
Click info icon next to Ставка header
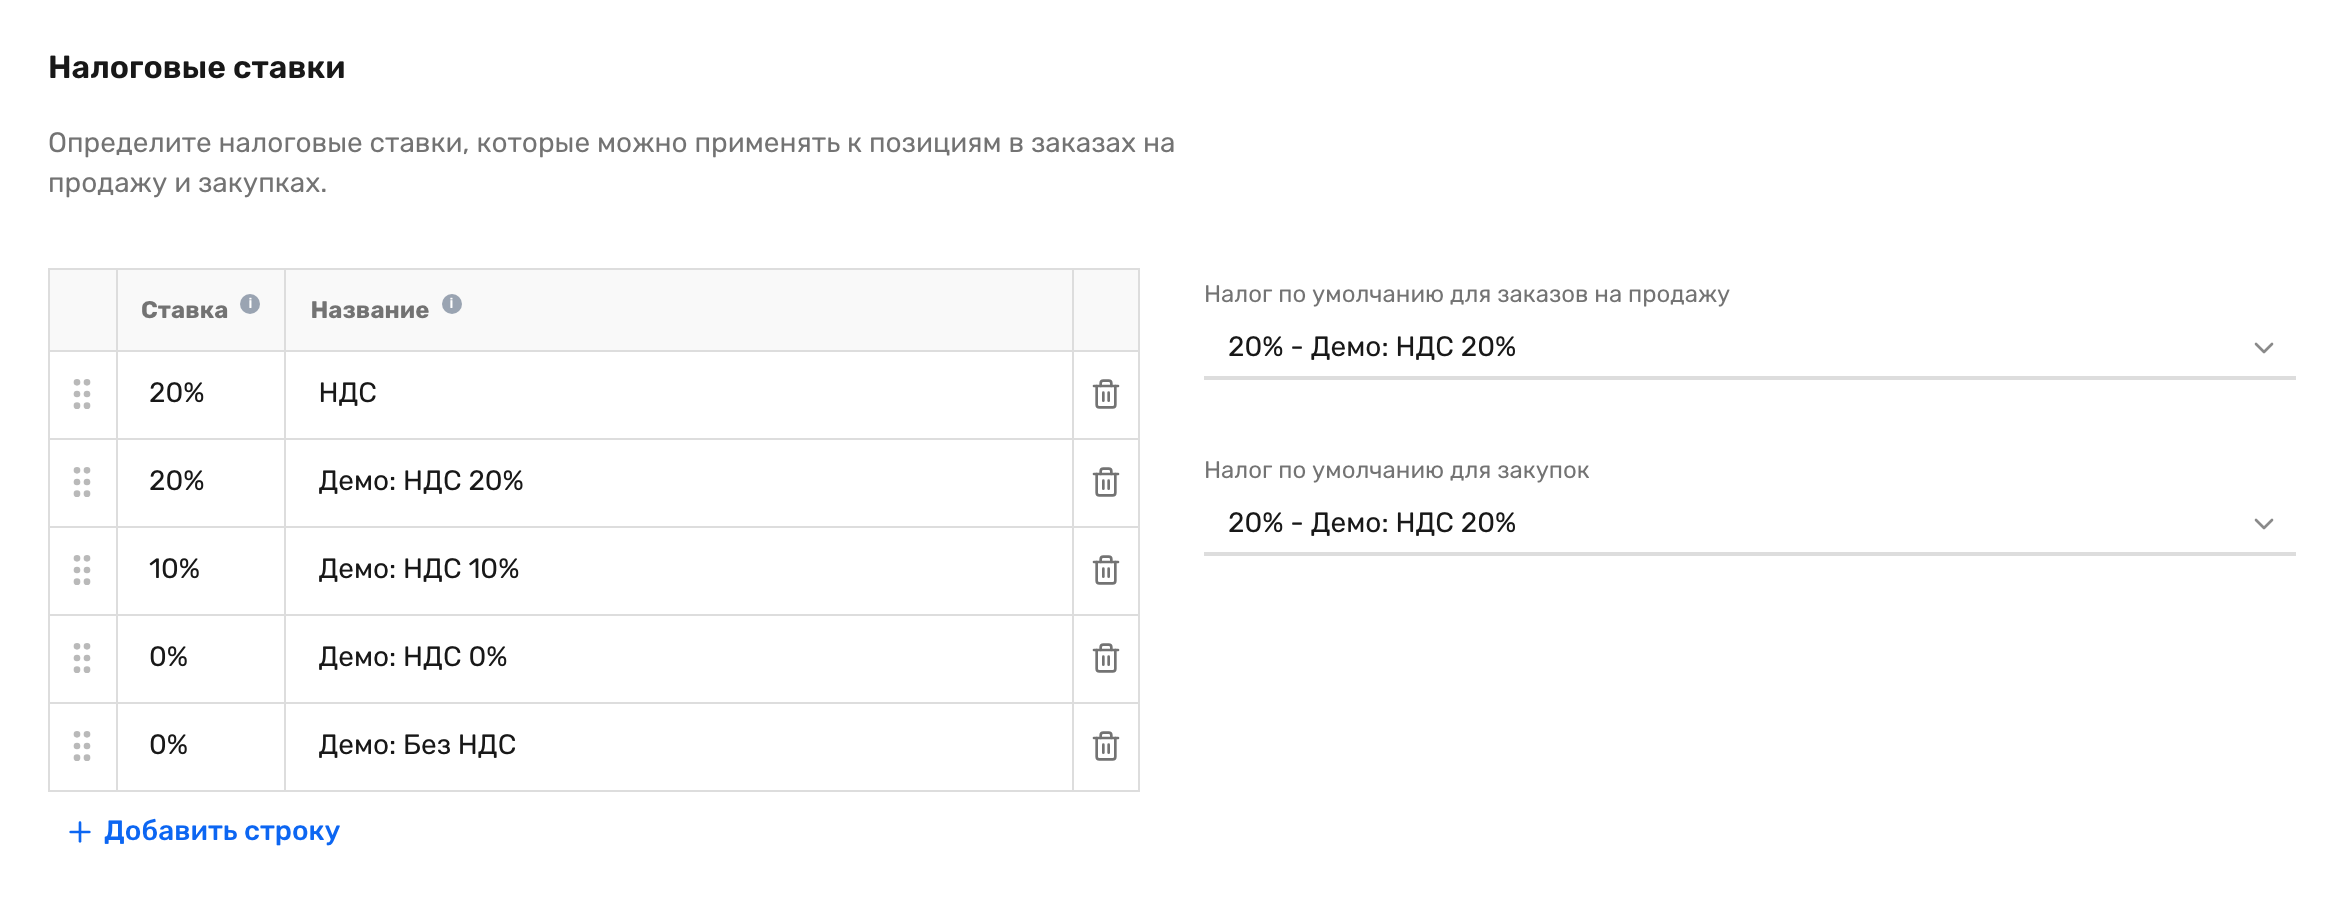[x=250, y=304]
